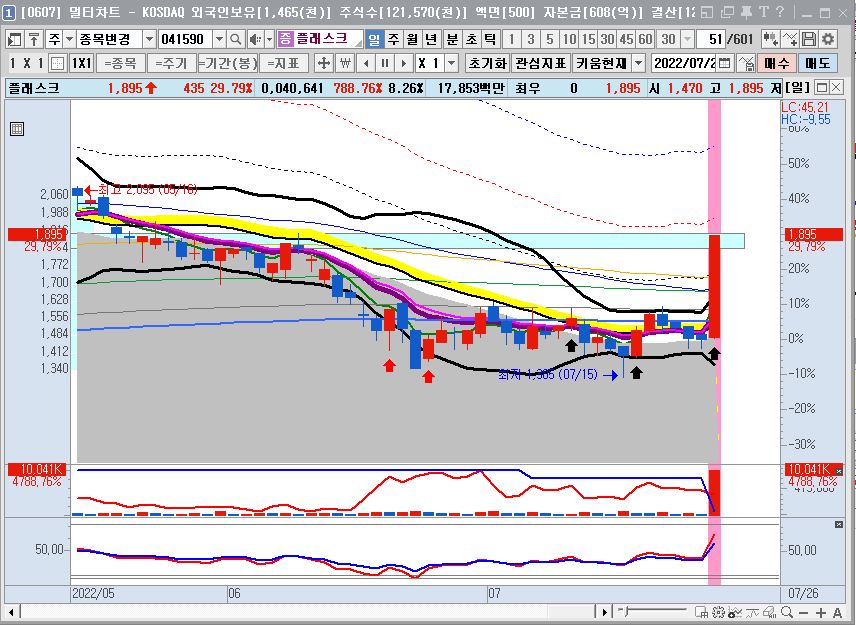
Task: Click the 관심지표 button
Action: click(541, 63)
